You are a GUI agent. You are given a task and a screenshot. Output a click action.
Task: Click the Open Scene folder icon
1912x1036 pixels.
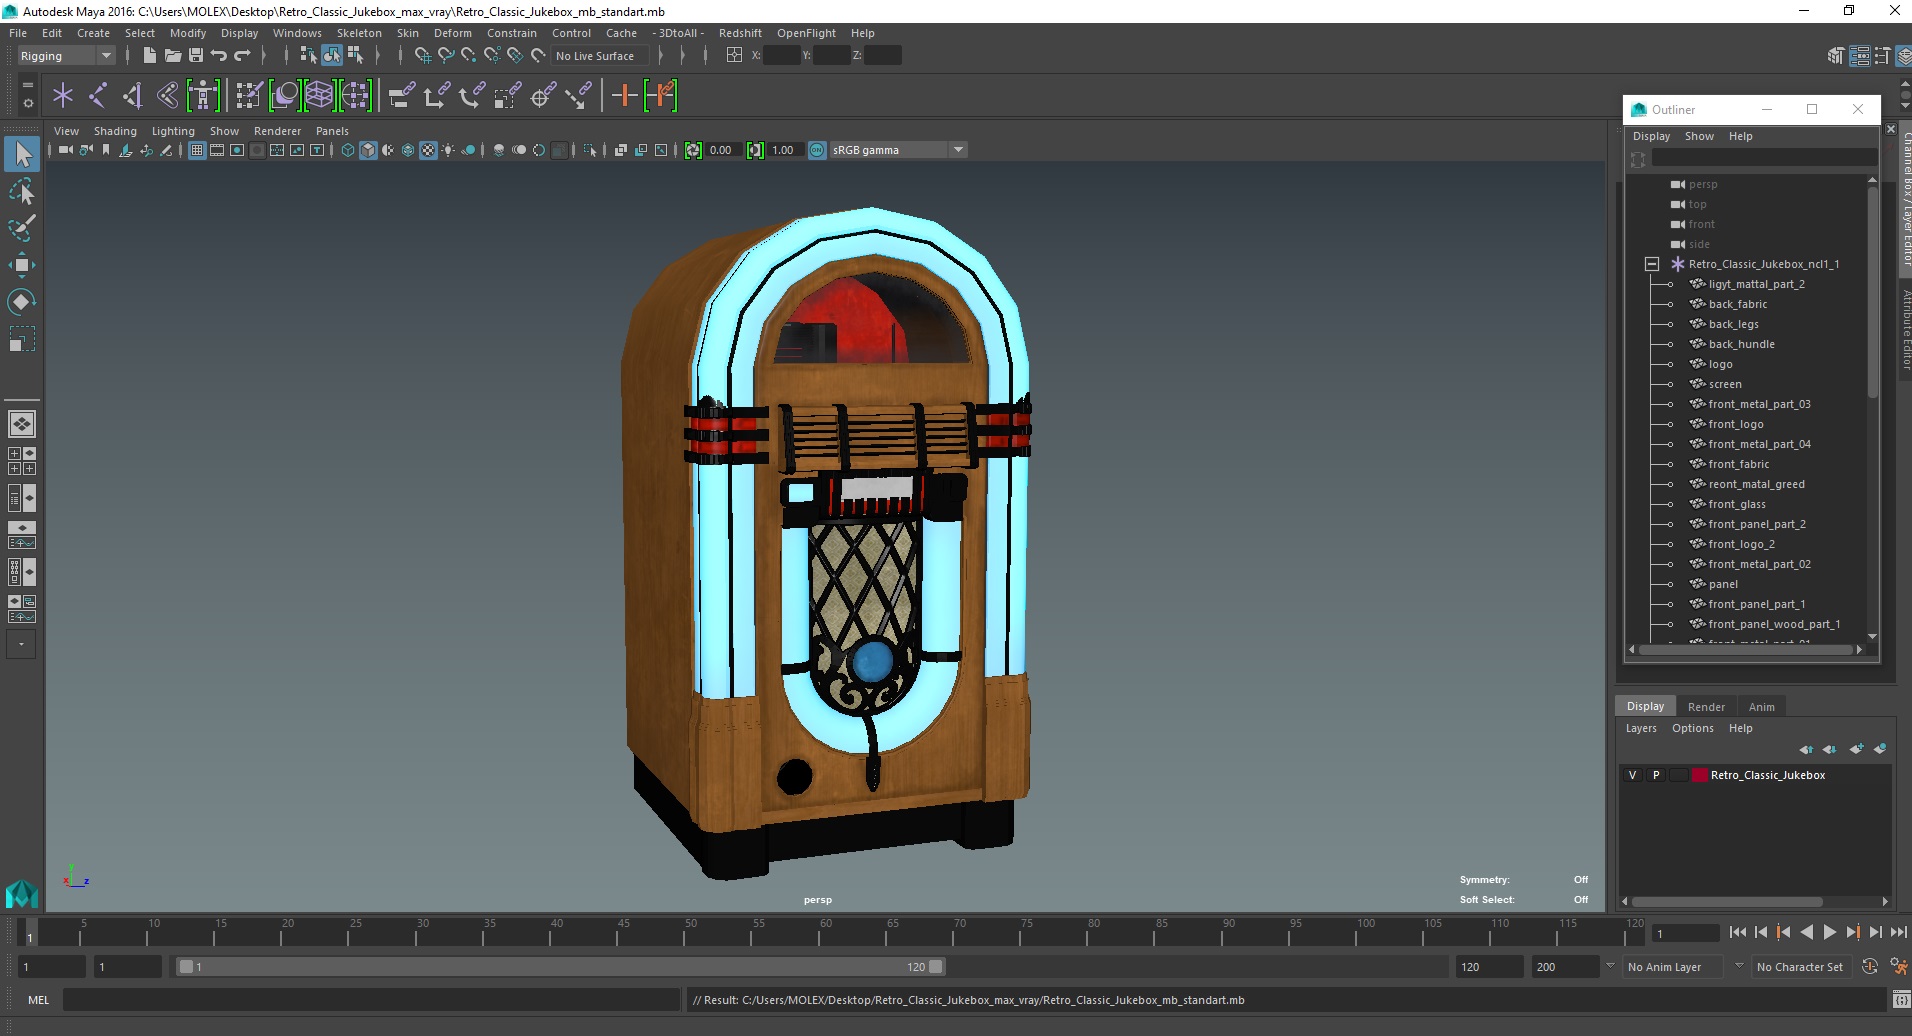[172, 56]
